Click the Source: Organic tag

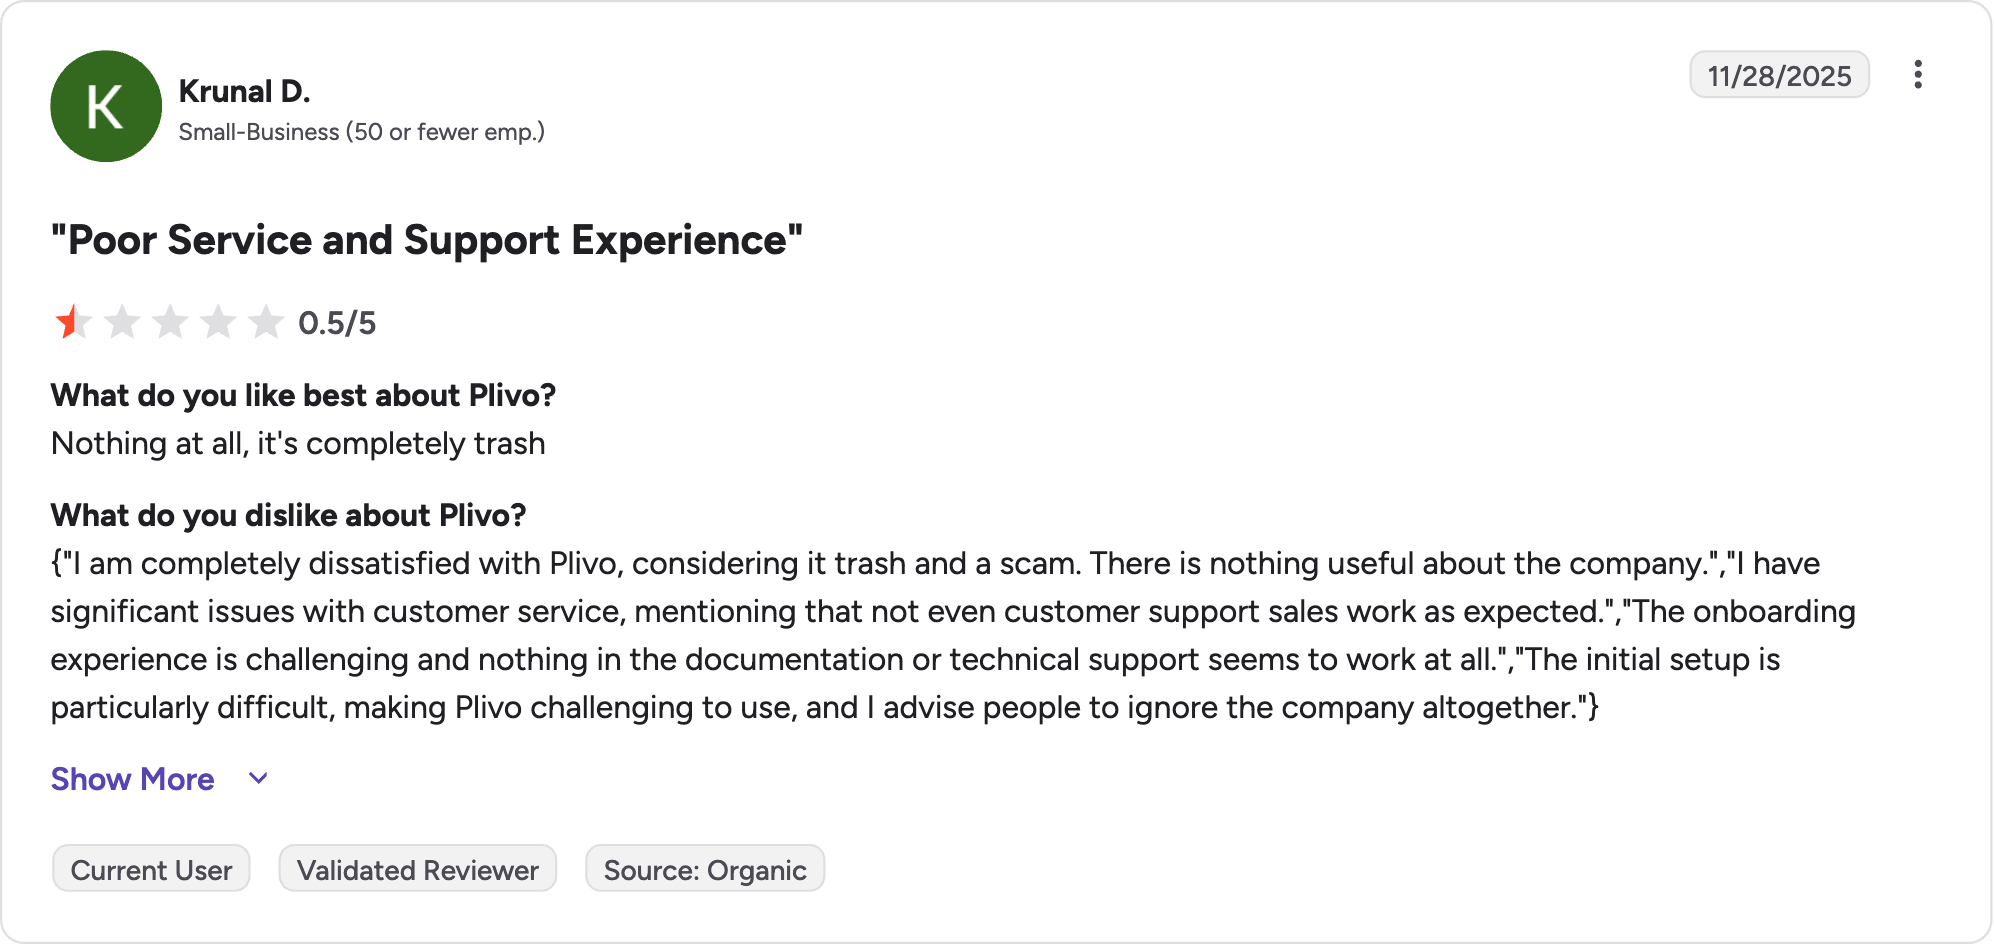coord(705,869)
